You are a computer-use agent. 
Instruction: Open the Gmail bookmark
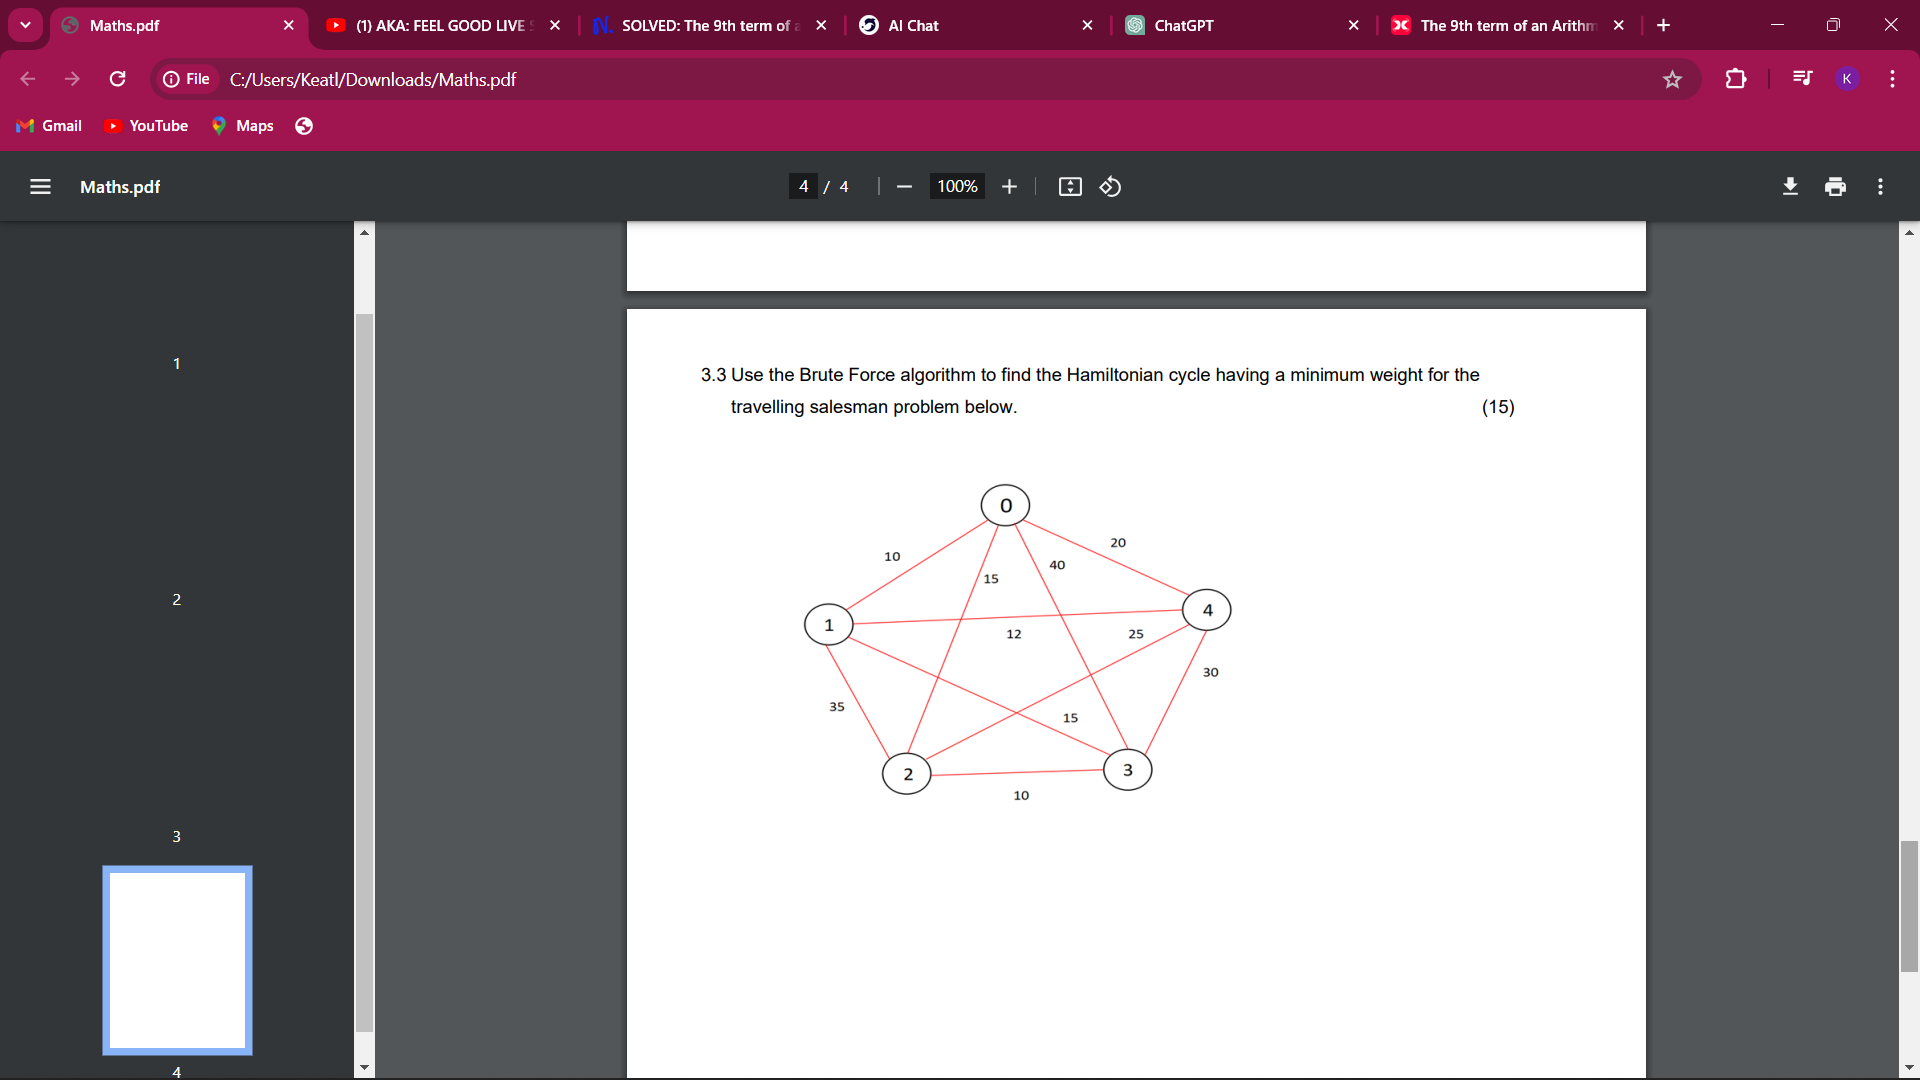point(49,125)
